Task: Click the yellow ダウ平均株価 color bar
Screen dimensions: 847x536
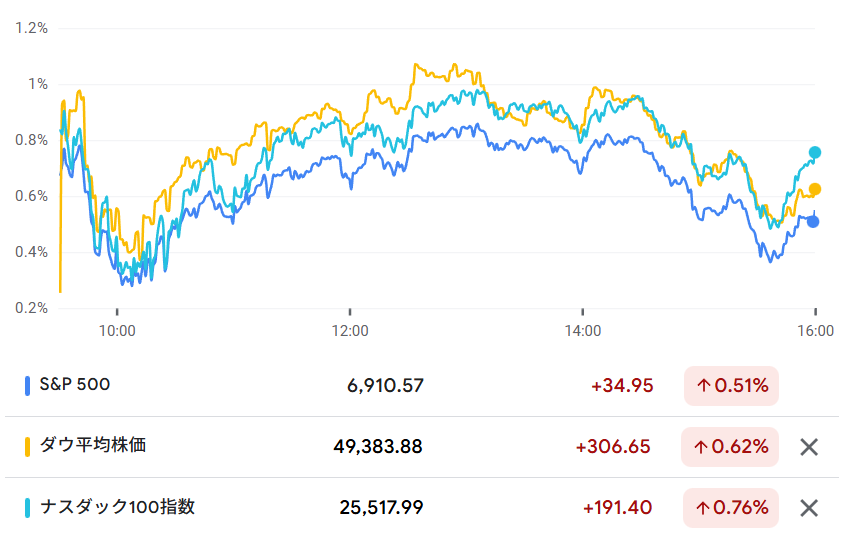Action: point(27,447)
